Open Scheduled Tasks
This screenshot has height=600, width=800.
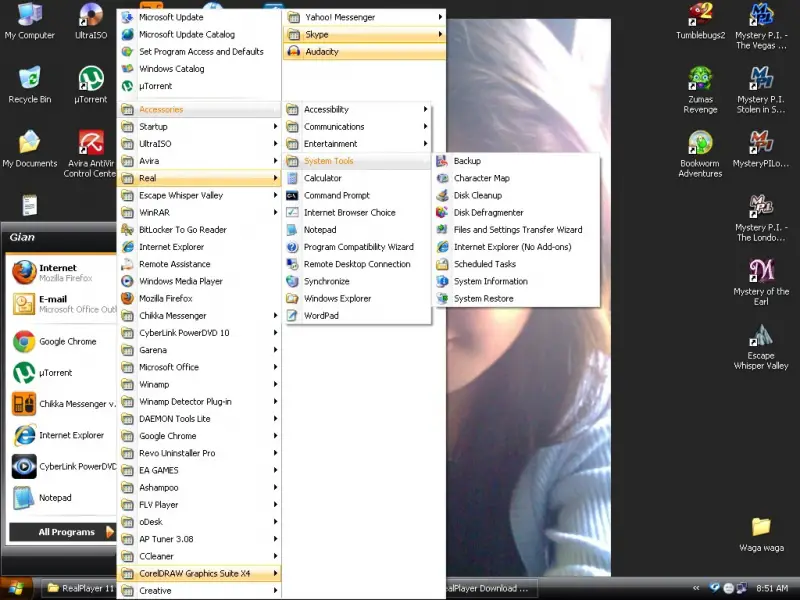click(x=515, y=264)
